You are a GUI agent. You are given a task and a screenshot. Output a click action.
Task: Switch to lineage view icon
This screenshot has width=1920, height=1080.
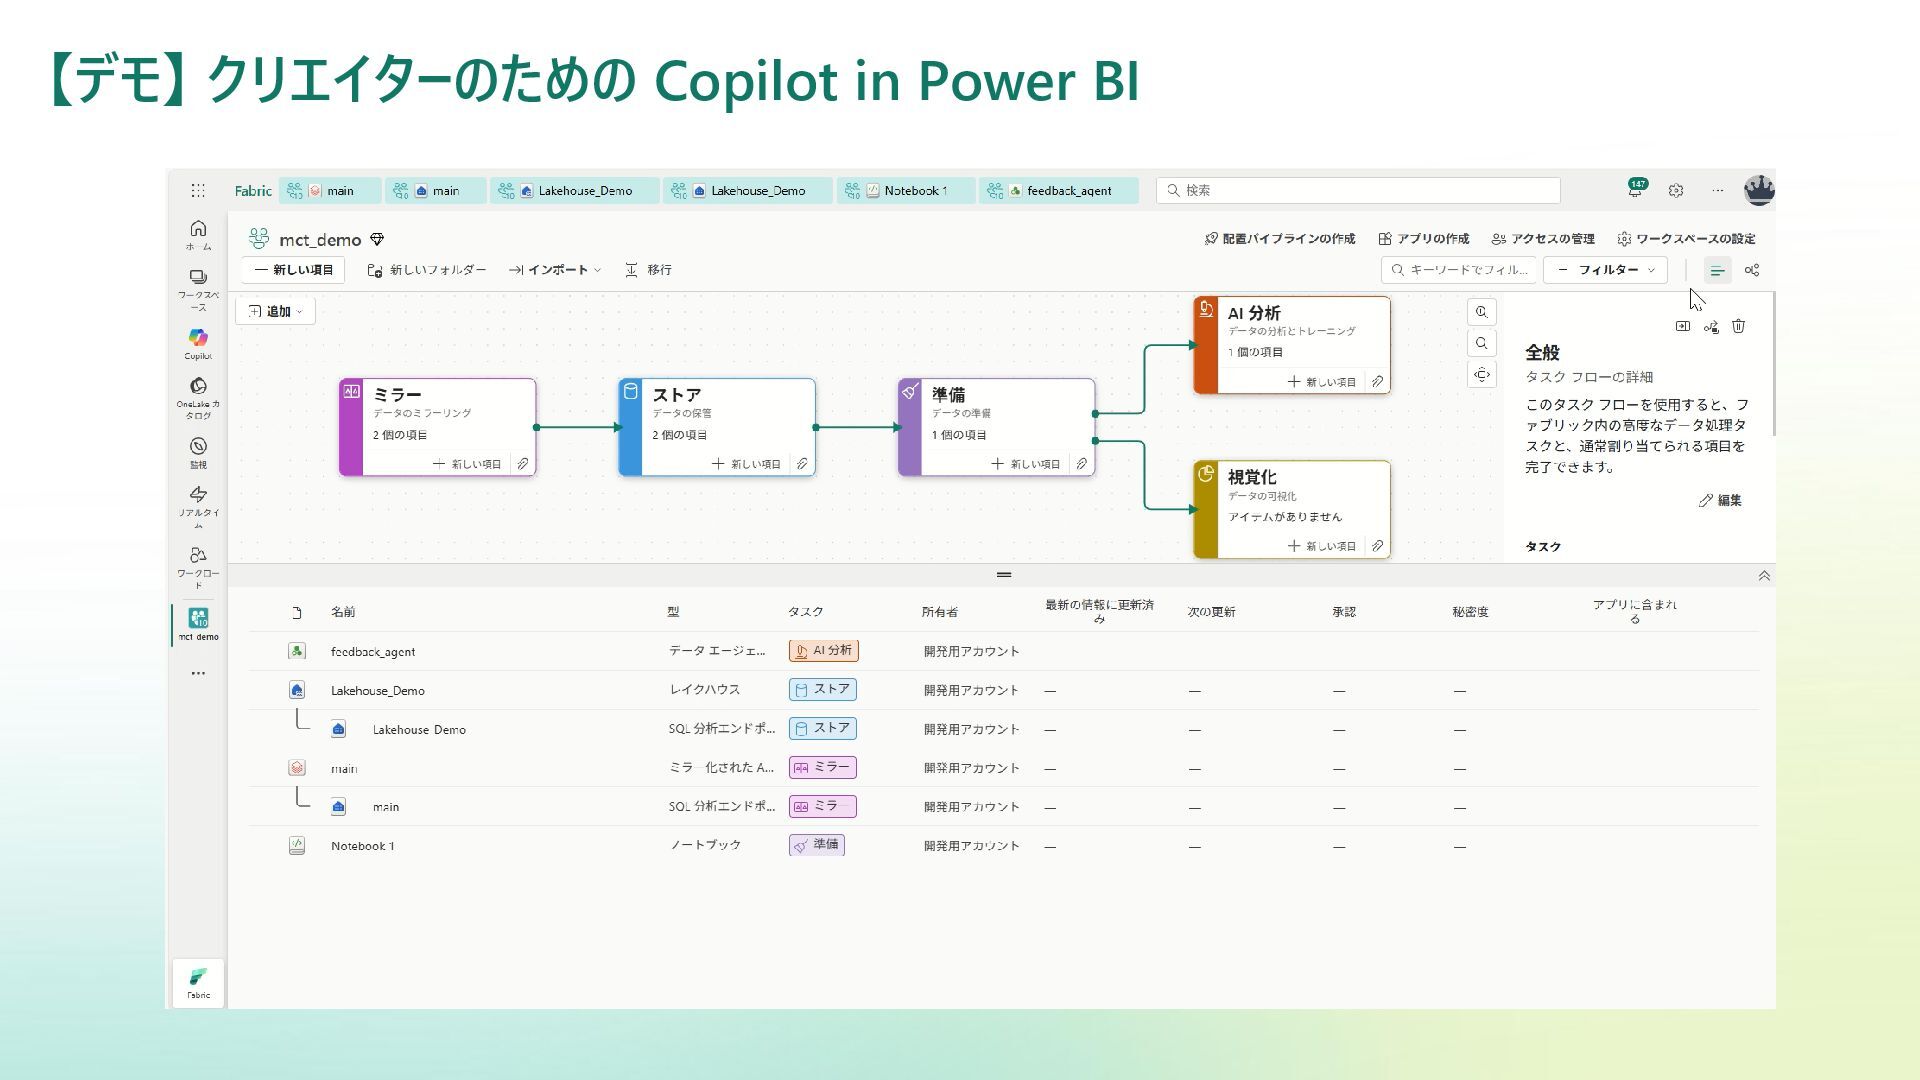tap(1752, 270)
